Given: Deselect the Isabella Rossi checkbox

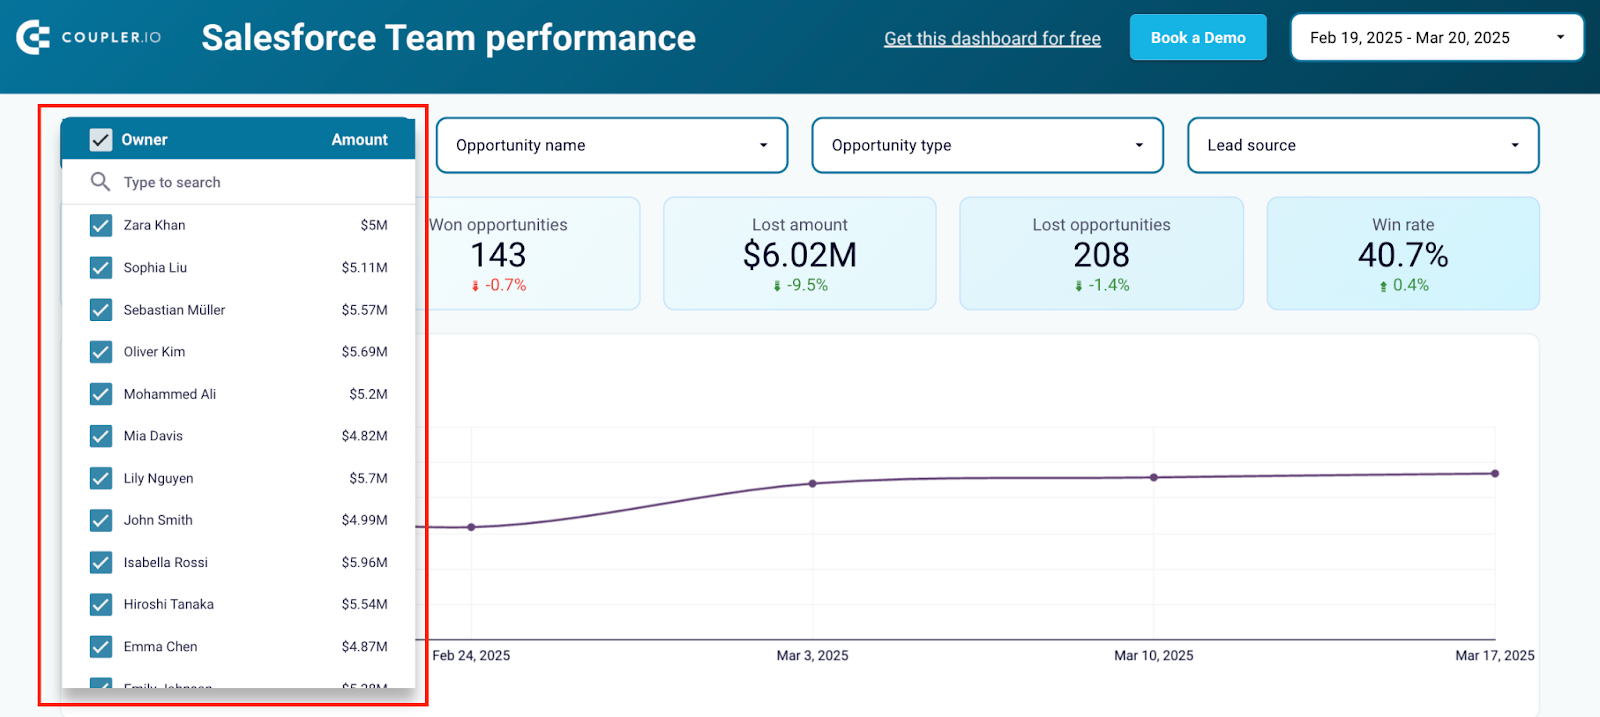Looking at the screenshot, I should pyautogui.click(x=101, y=562).
